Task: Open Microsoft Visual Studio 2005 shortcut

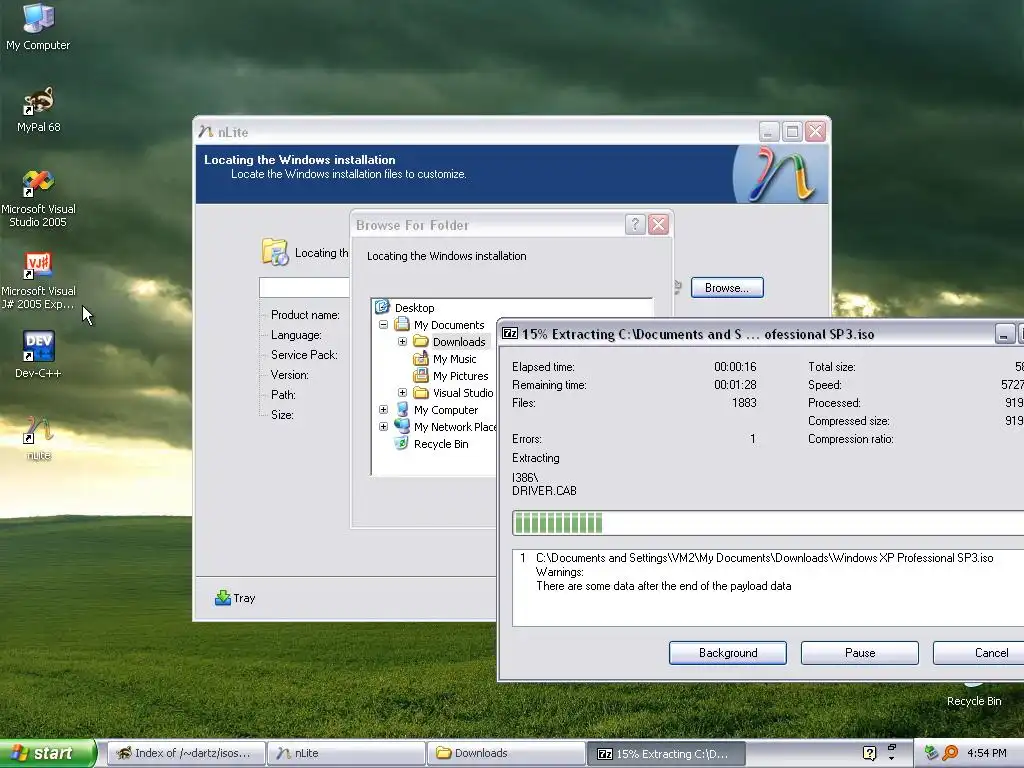Action: pyautogui.click(x=38, y=198)
